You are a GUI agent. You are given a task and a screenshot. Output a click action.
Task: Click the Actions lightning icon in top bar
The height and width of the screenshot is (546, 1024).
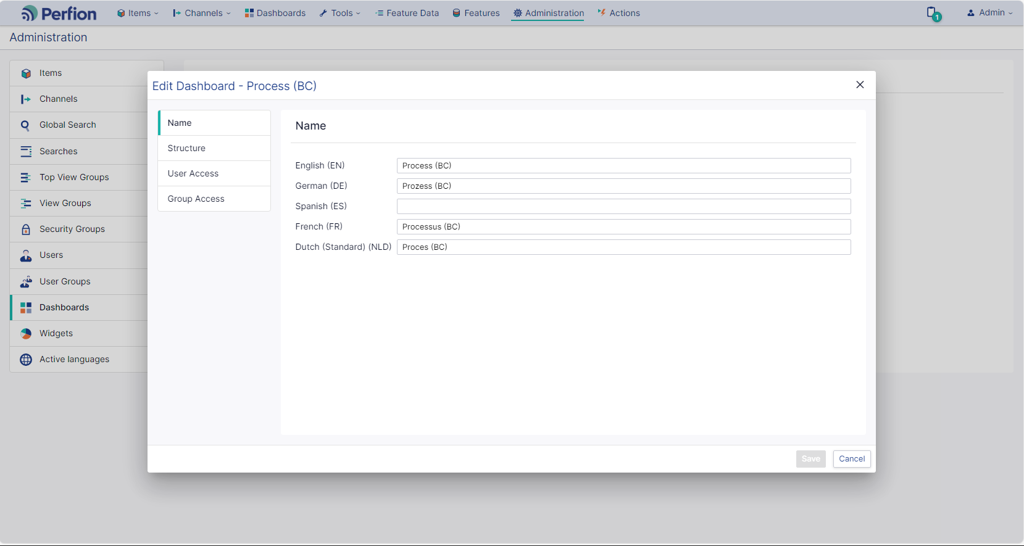pyautogui.click(x=601, y=13)
